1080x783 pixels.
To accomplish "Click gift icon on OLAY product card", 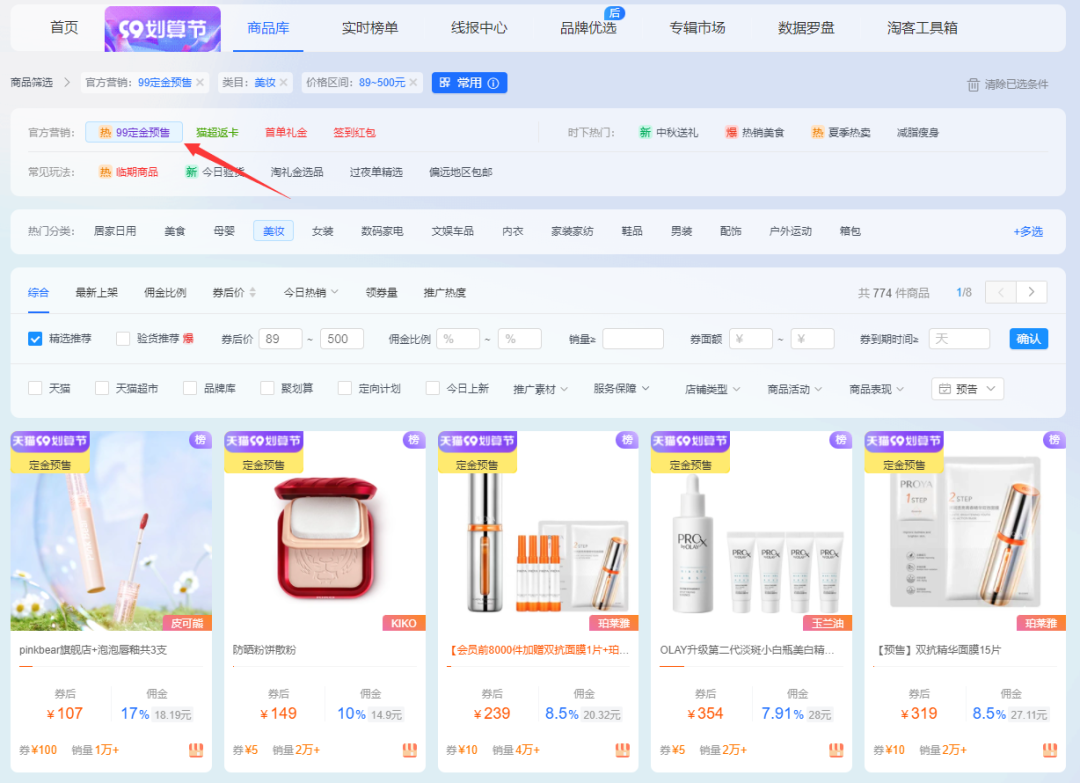I will point(836,750).
